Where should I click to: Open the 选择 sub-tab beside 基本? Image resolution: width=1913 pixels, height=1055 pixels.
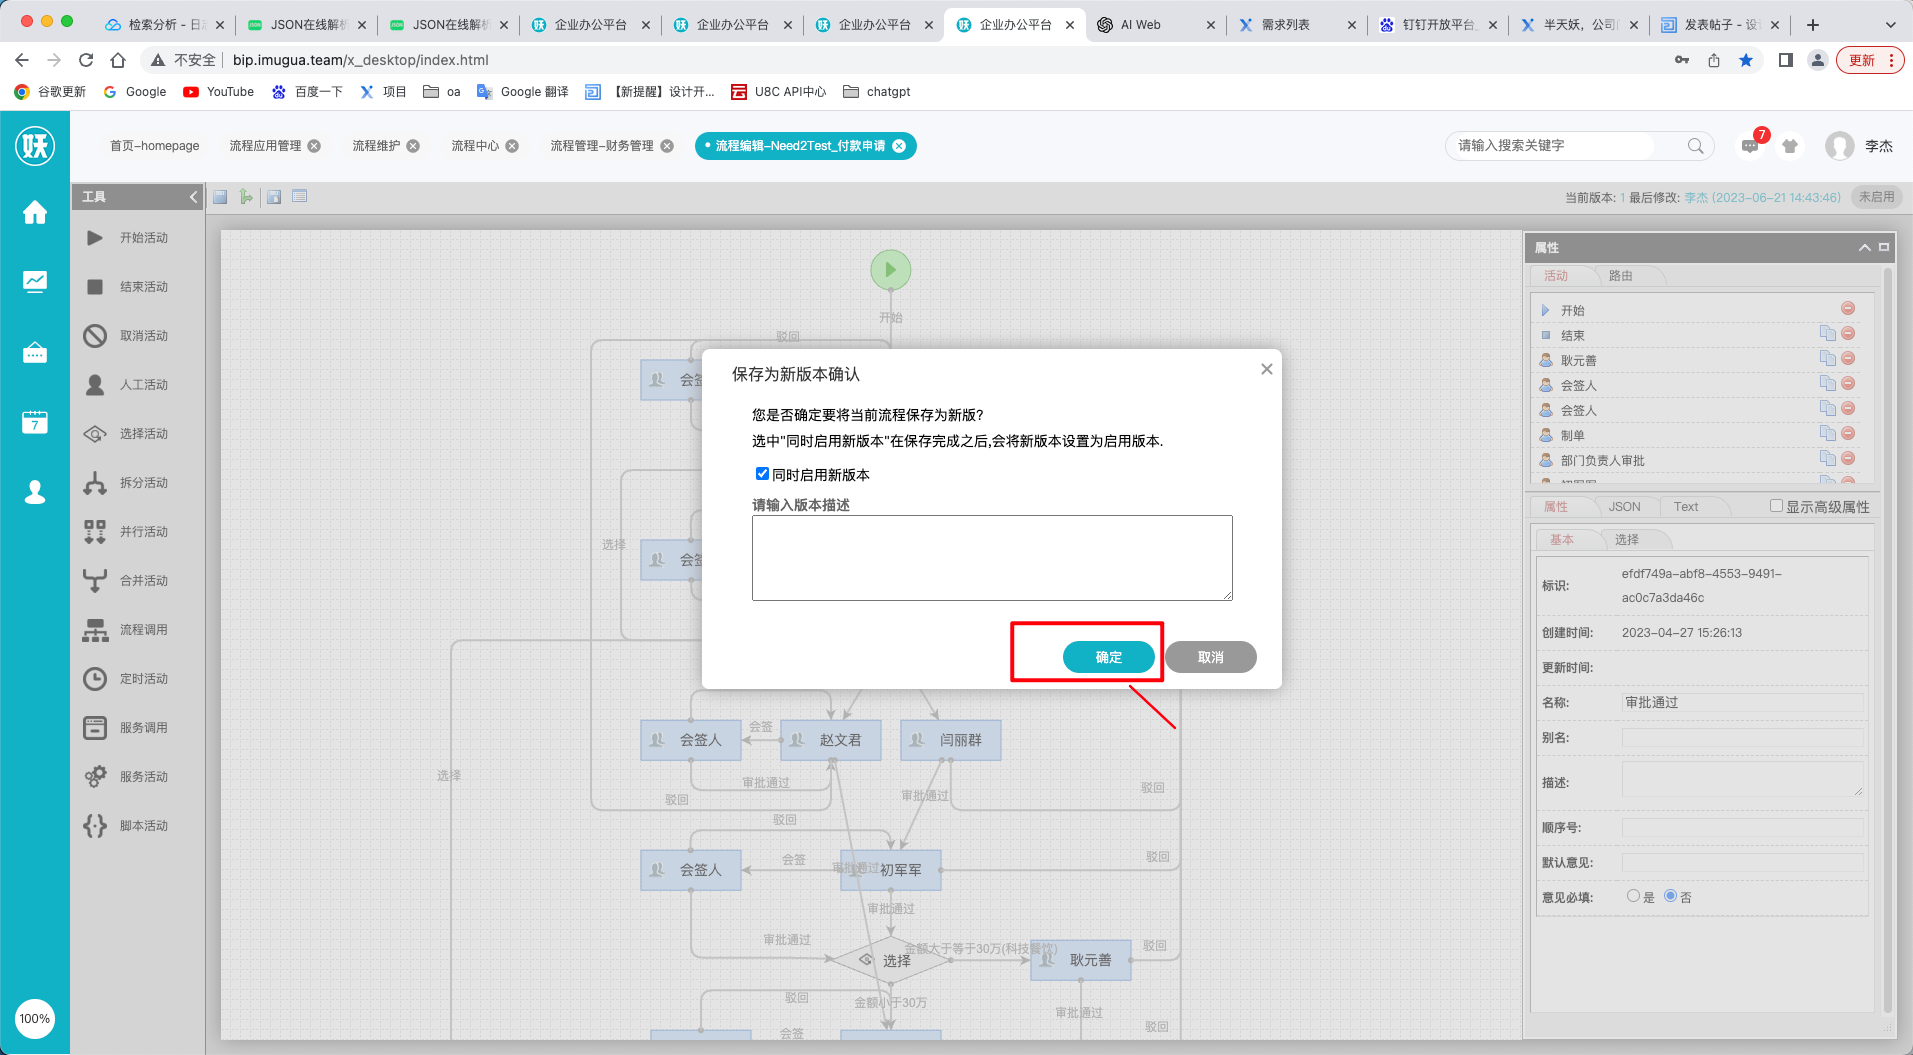click(x=1627, y=540)
